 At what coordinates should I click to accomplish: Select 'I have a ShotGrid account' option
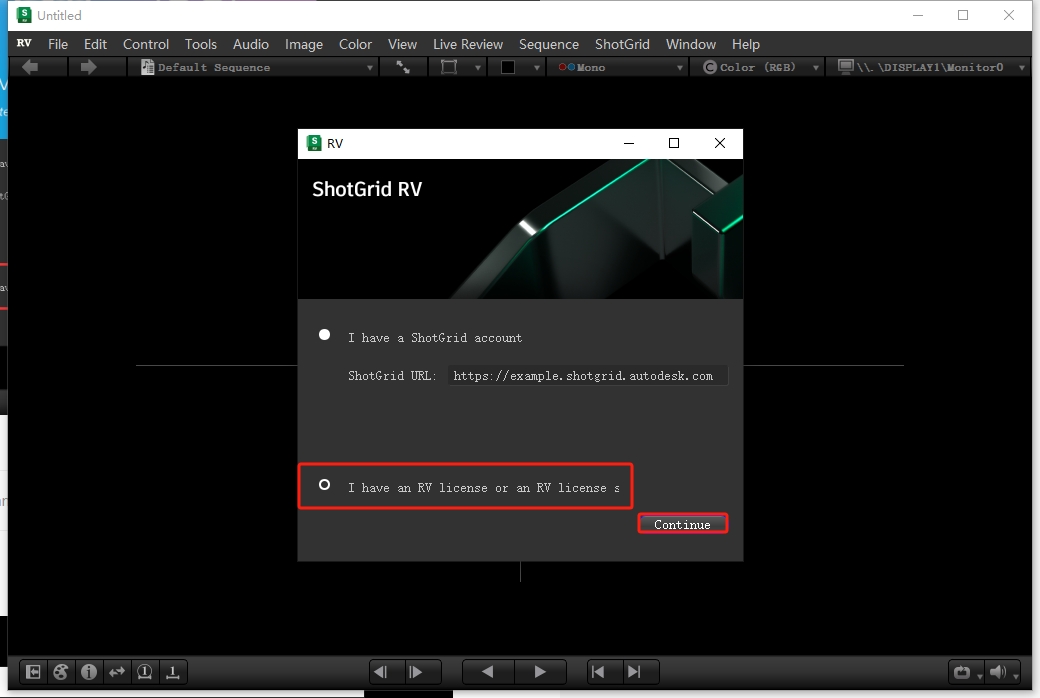pos(324,335)
